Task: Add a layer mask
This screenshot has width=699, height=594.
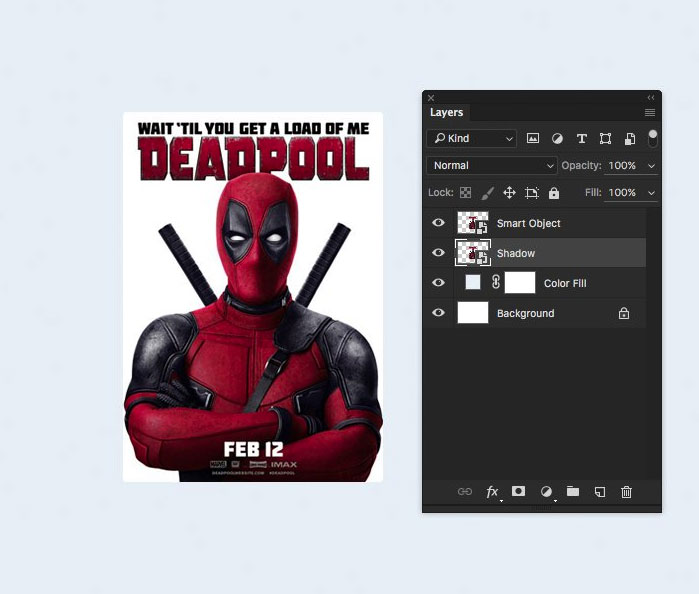Action: click(518, 491)
